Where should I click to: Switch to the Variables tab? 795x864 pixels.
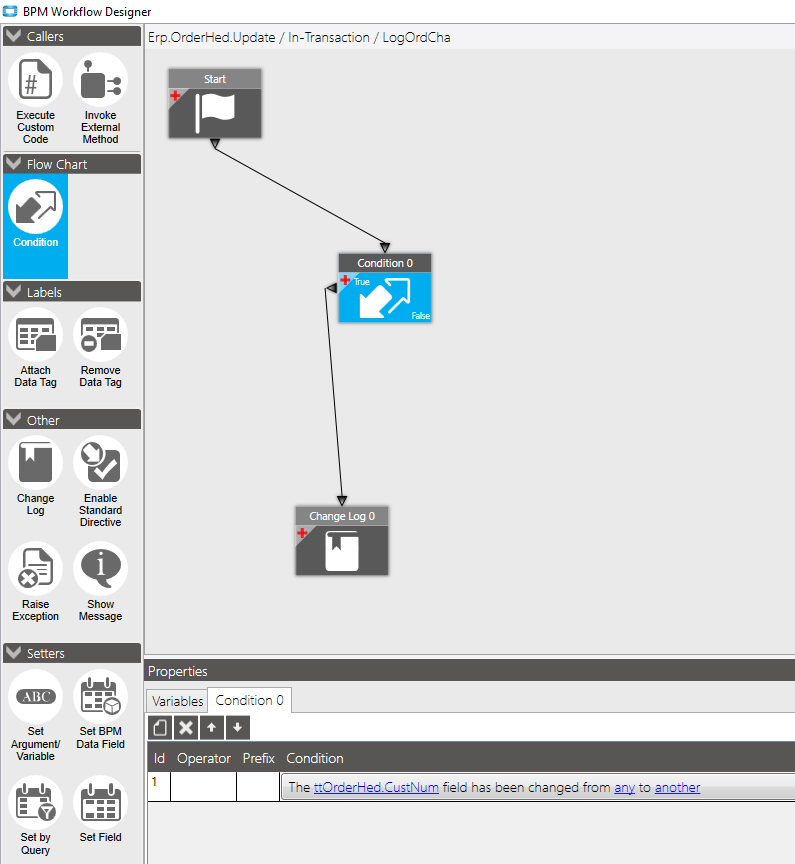coord(177,701)
